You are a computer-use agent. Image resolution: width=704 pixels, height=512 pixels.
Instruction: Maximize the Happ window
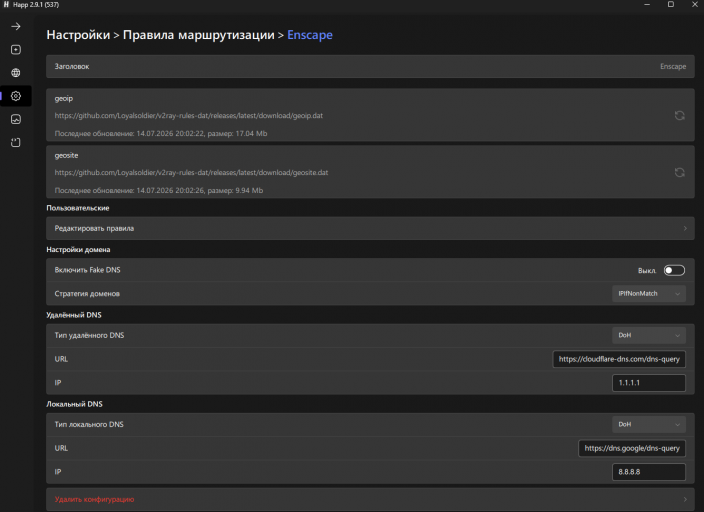click(x=671, y=4)
